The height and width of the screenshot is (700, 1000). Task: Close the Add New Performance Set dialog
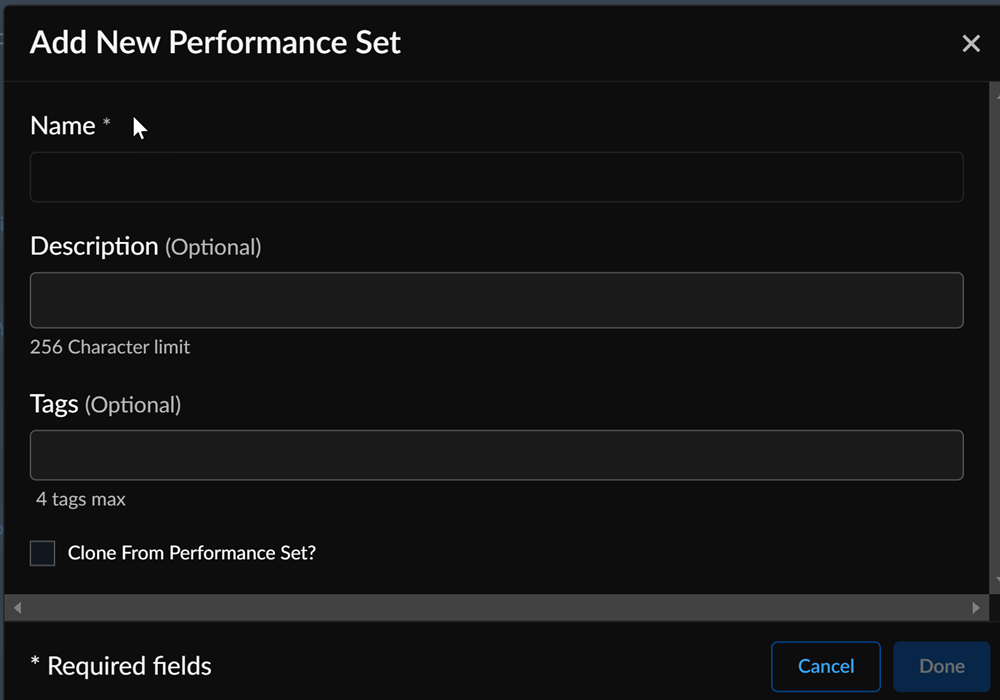tap(970, 43)
